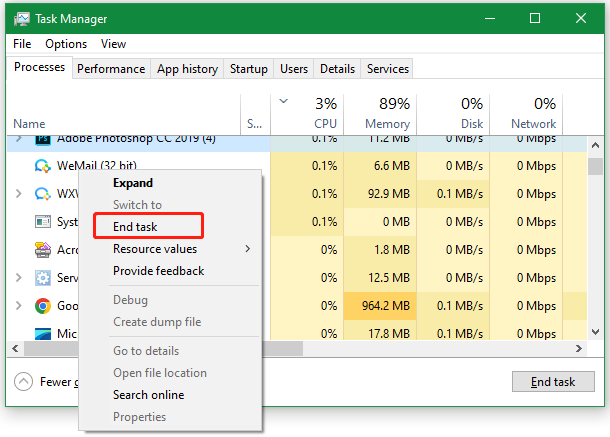
Task: Expand the Google Chrome process group
Action: coord(17,306)
